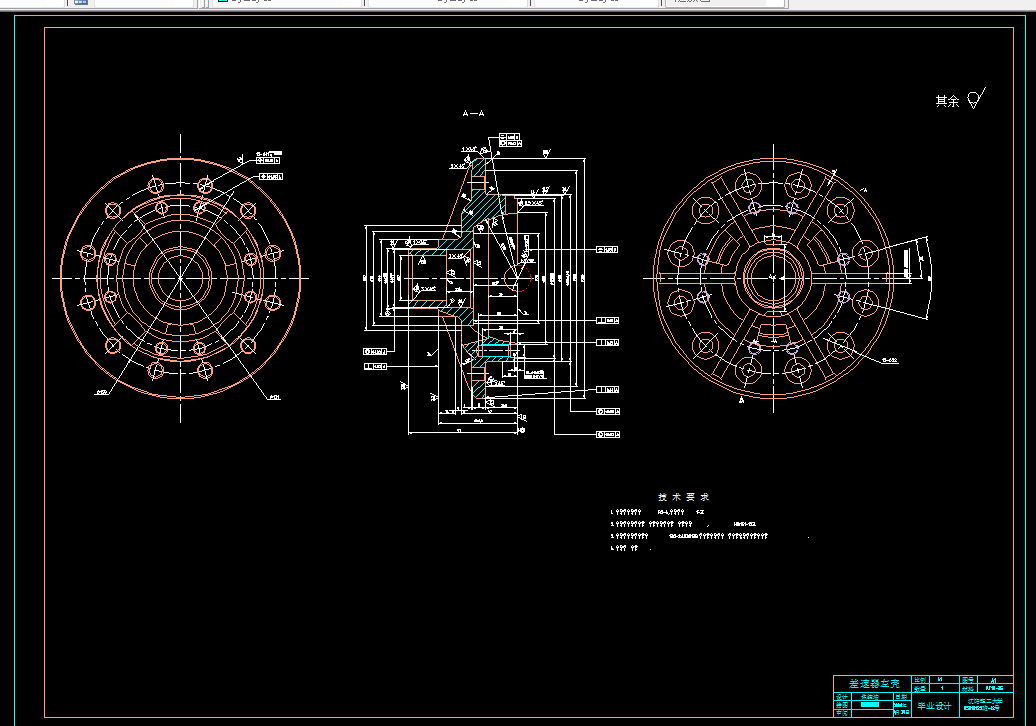1036x726 pixels.
Task: Select technical requirement line numbered 1
Action: 657,512
